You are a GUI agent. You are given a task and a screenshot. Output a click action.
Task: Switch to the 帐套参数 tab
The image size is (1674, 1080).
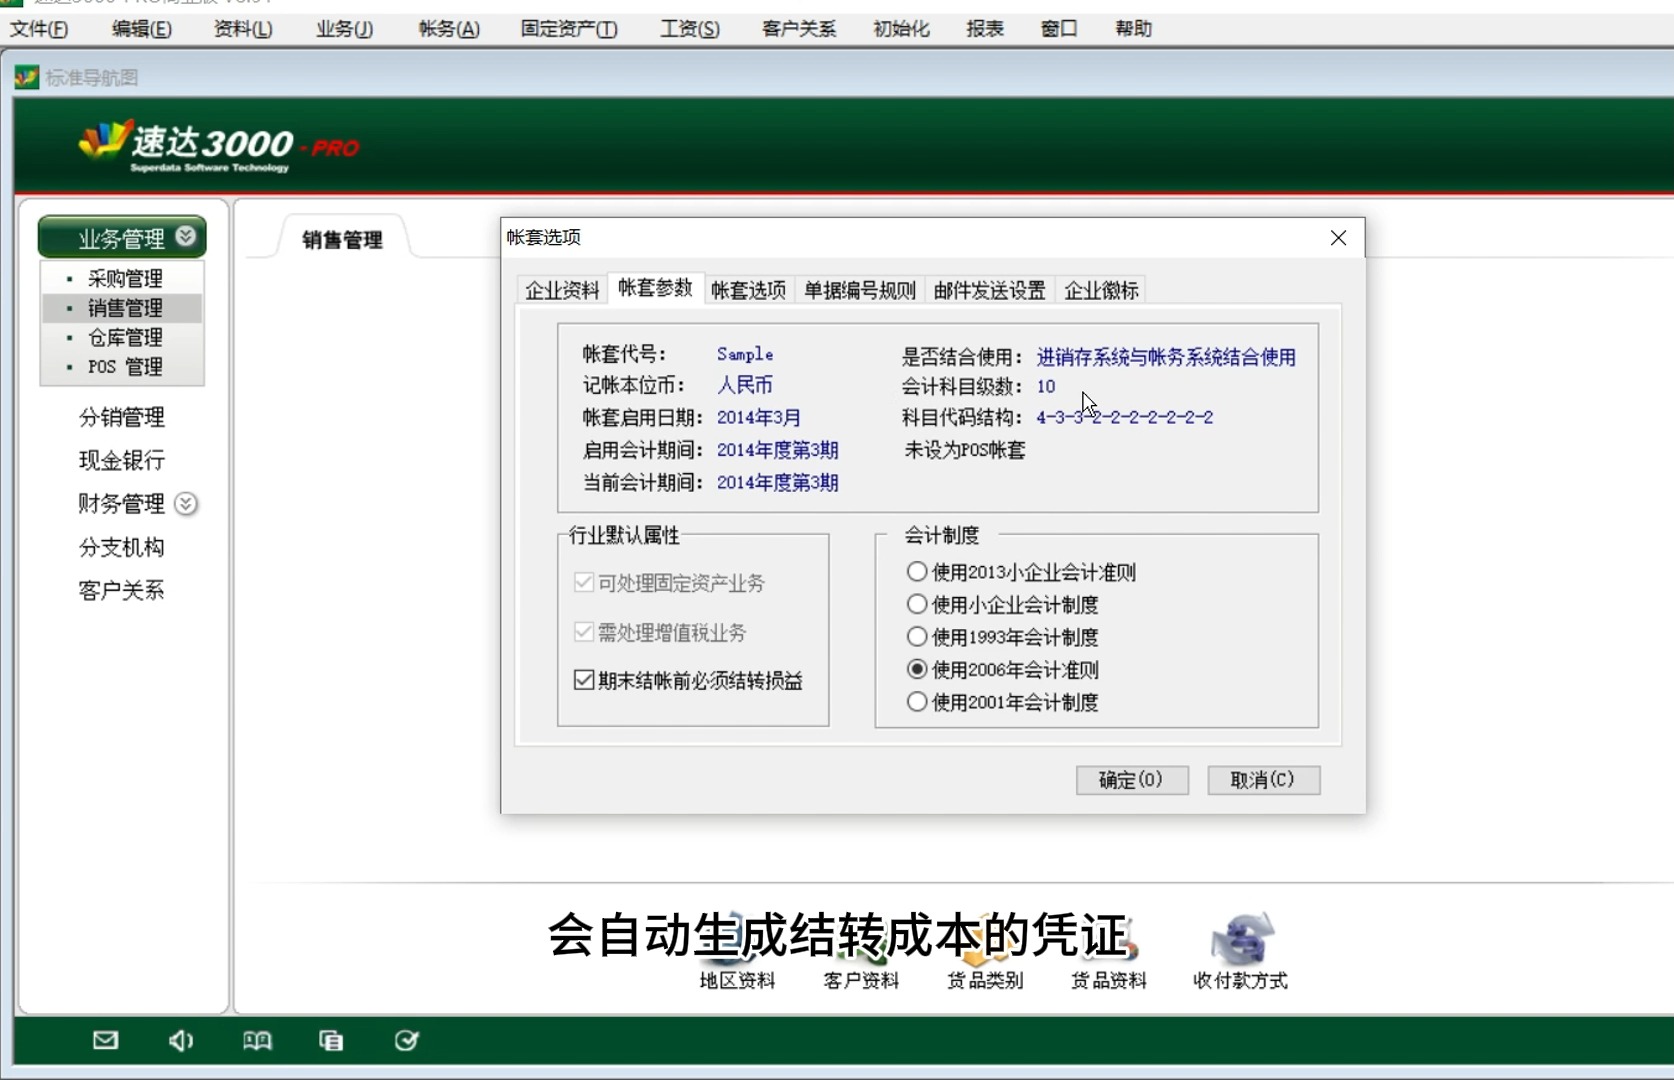pyautogui.click(x=655, y=288)
